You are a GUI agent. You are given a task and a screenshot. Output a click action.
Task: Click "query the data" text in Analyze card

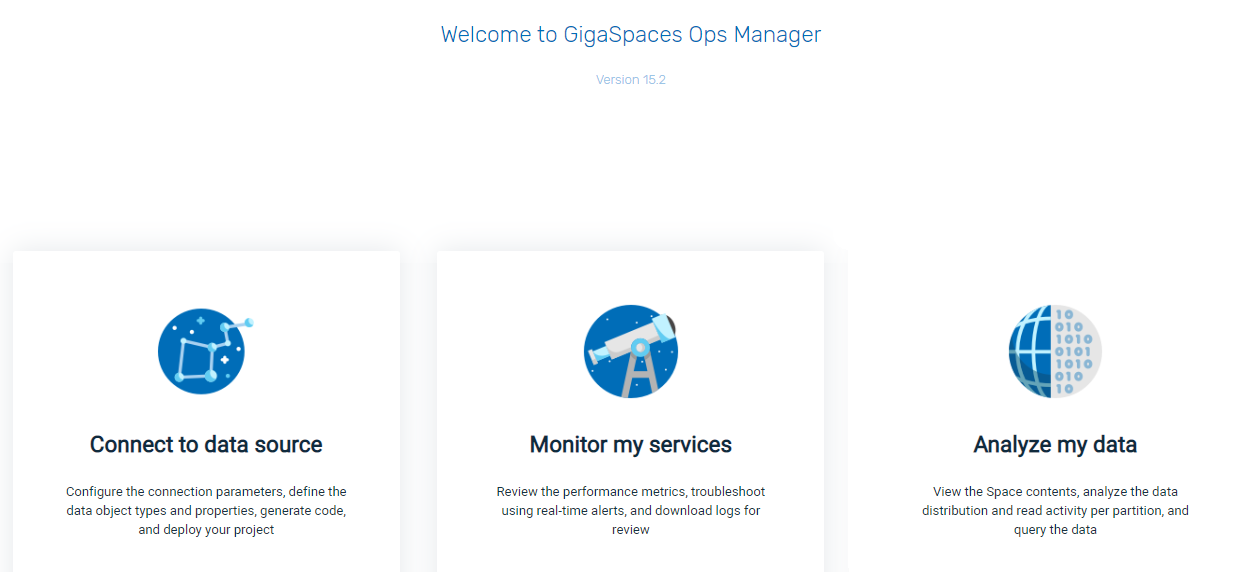pos(1055,530)
